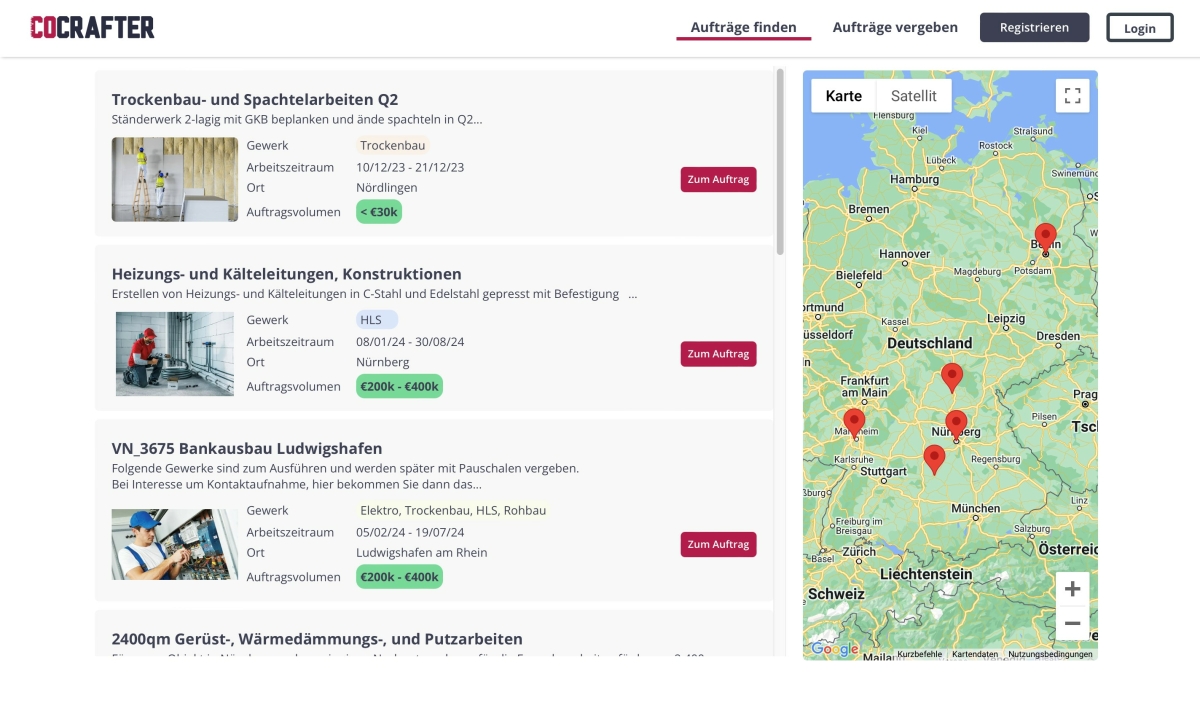Screen dimensions: 1200x711
Task: Open the Aufträge finden tab
Action: point(744,27)
